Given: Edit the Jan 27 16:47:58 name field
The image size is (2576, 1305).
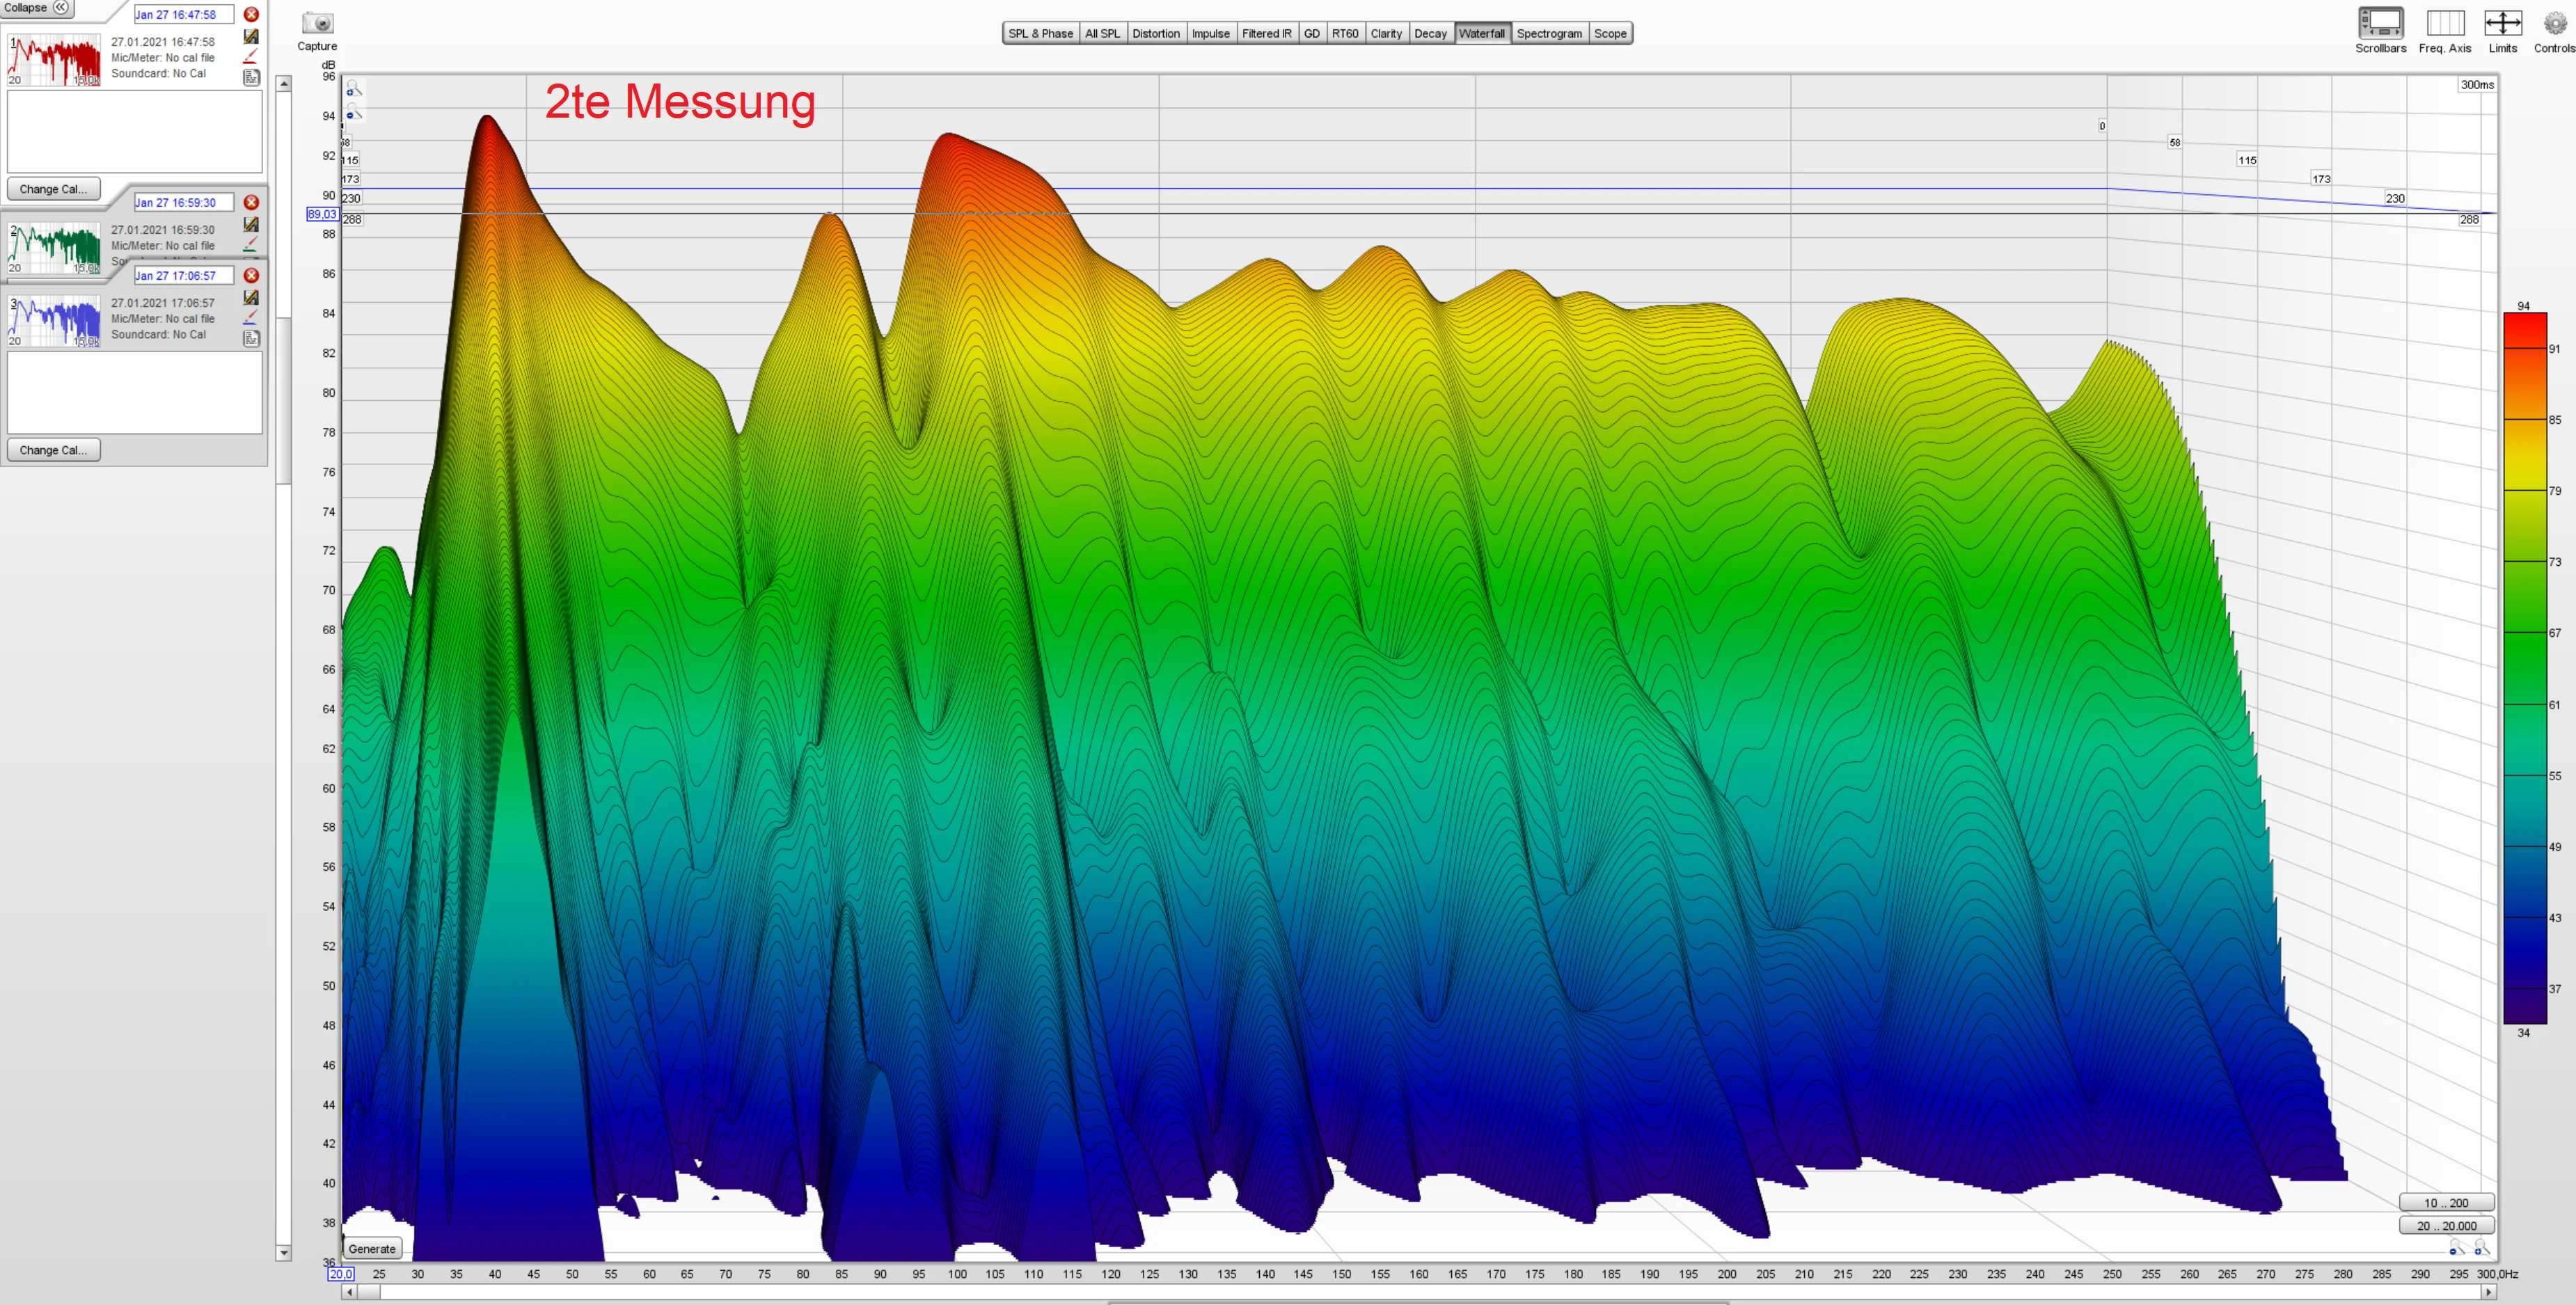Looking at the screenshot, I should (x=184, y=14).
